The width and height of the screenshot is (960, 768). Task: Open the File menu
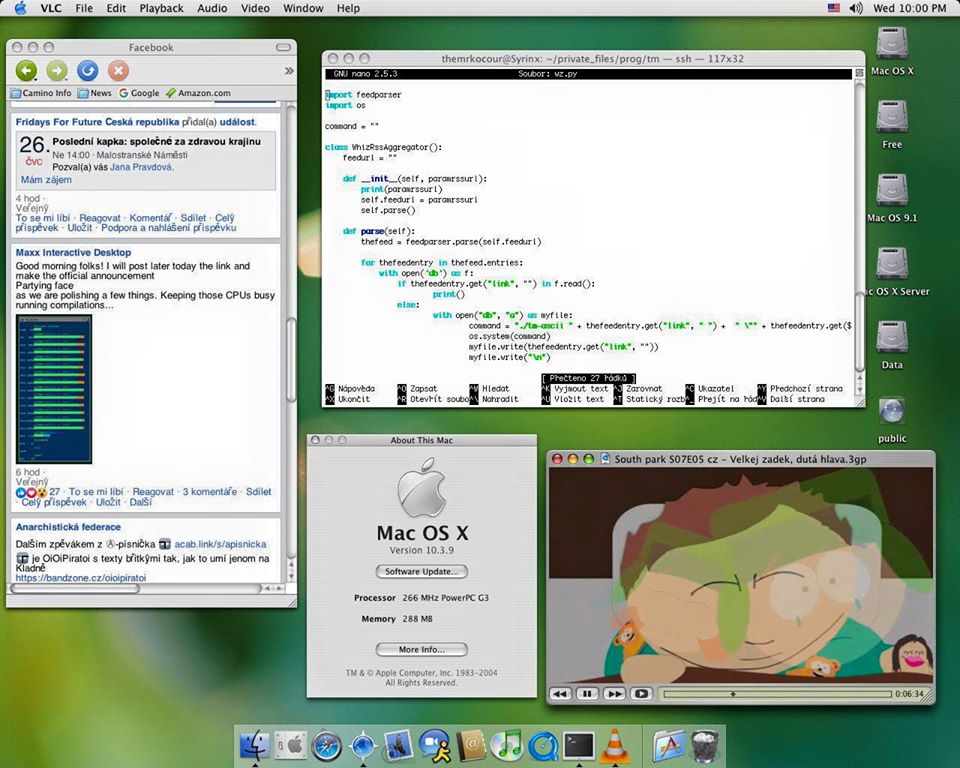pos(84,8)
